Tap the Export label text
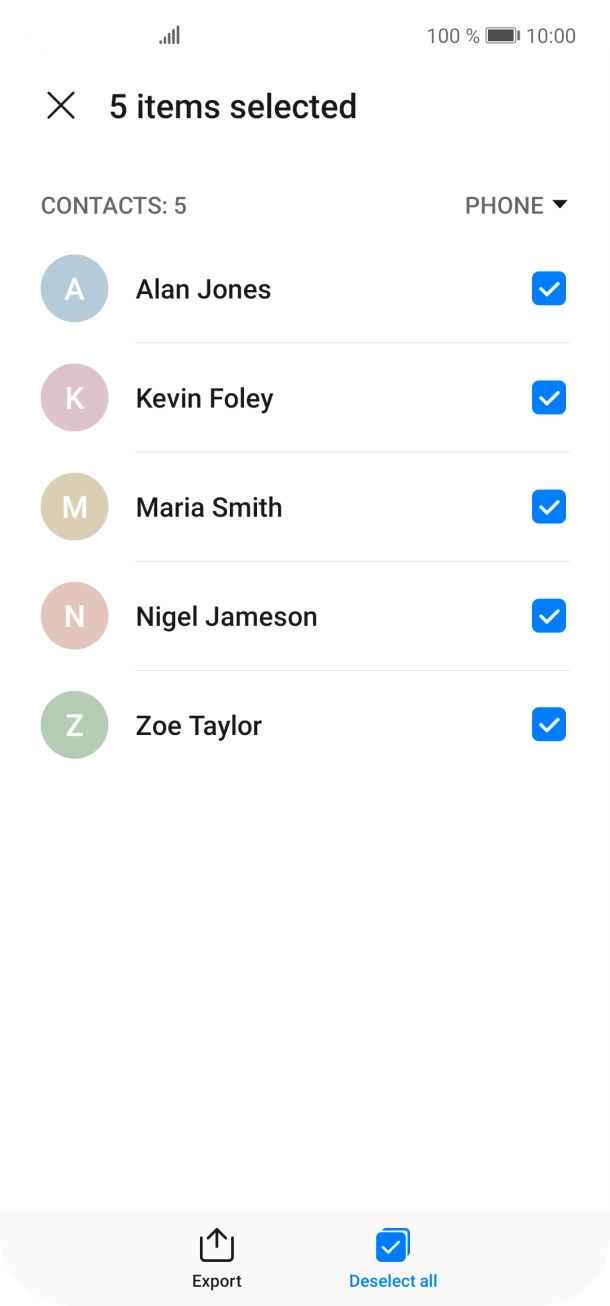Image resolution: width=610 pixels, height=1306 pixels. tap(217, 1281)
